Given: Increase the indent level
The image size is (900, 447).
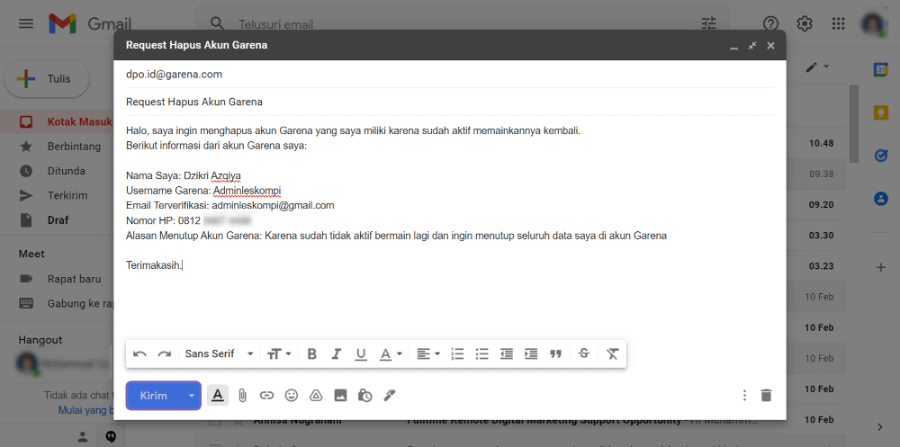Looking at the screenshot, I should pos(531,354).
